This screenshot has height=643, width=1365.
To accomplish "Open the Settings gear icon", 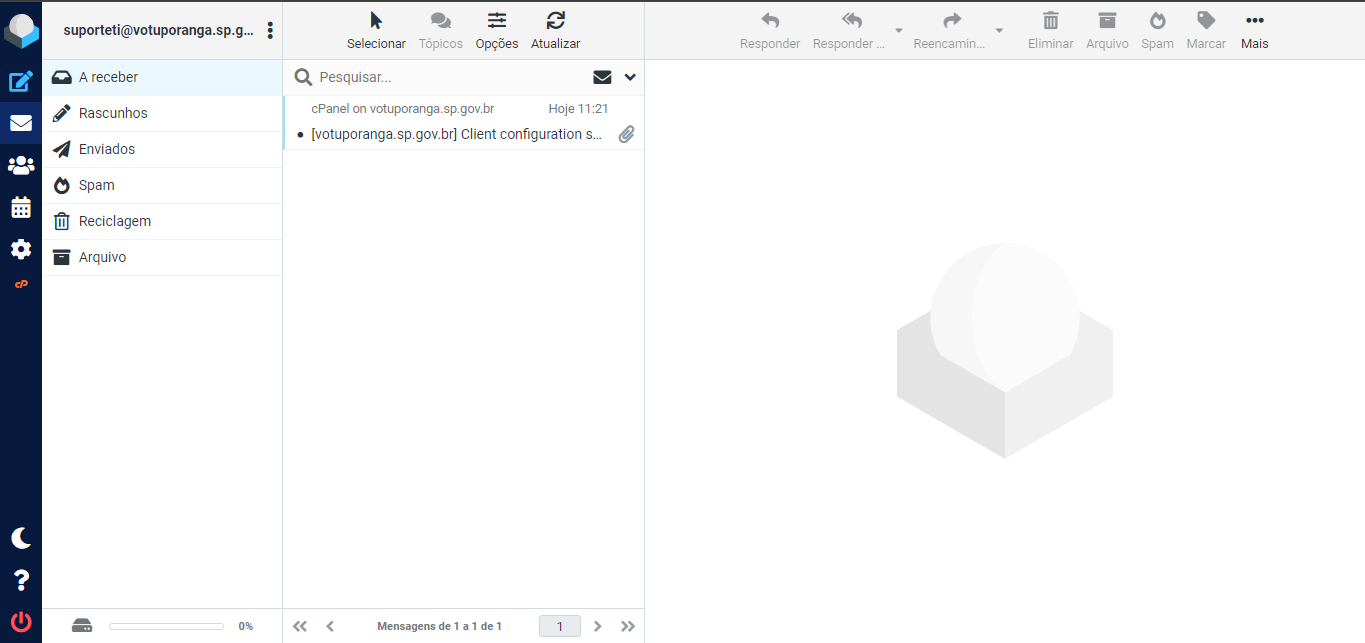I will coord(21,249).
